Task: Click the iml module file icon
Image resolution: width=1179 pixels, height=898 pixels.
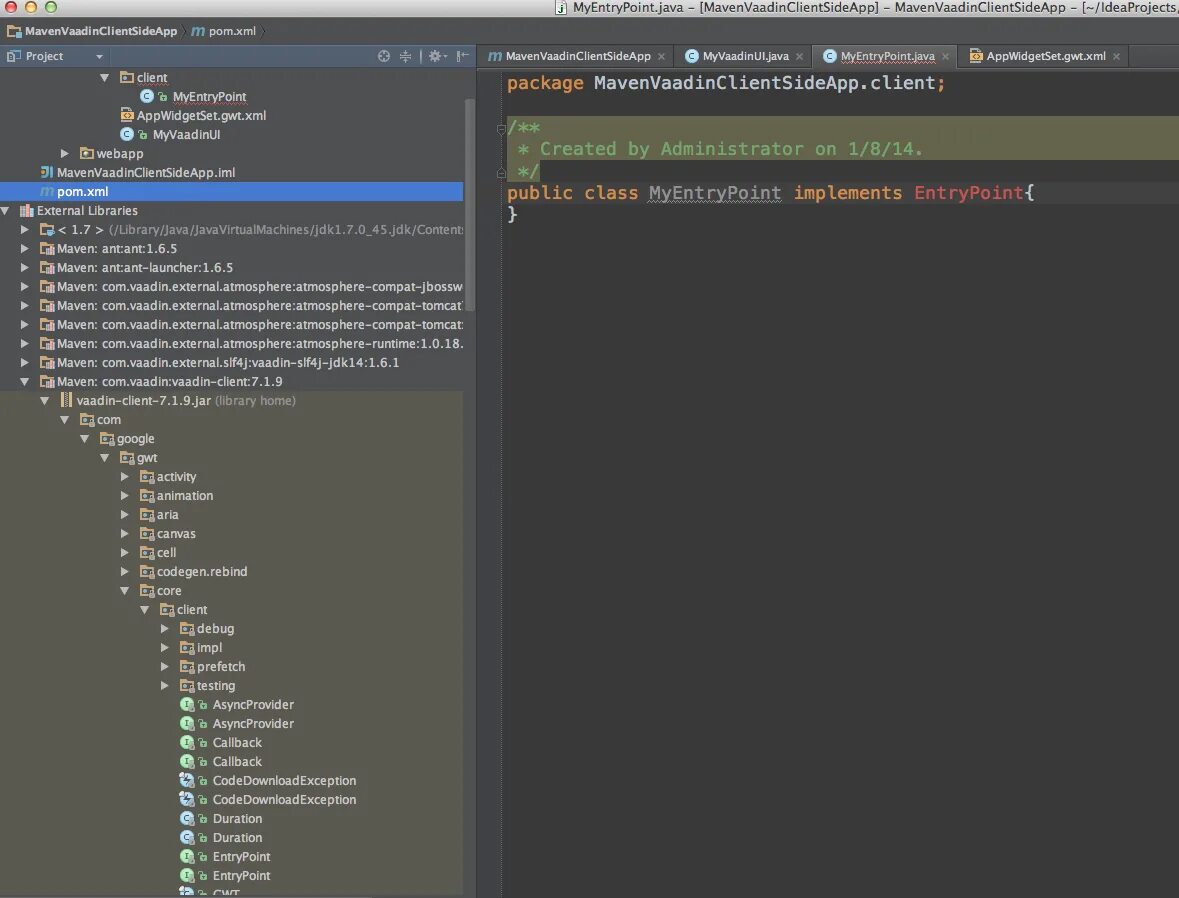Action: 47,172
